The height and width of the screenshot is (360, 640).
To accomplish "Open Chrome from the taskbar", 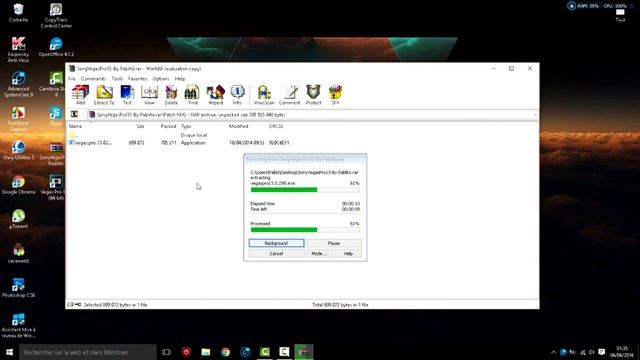I will pyautogui.click(x=225, y=352).
